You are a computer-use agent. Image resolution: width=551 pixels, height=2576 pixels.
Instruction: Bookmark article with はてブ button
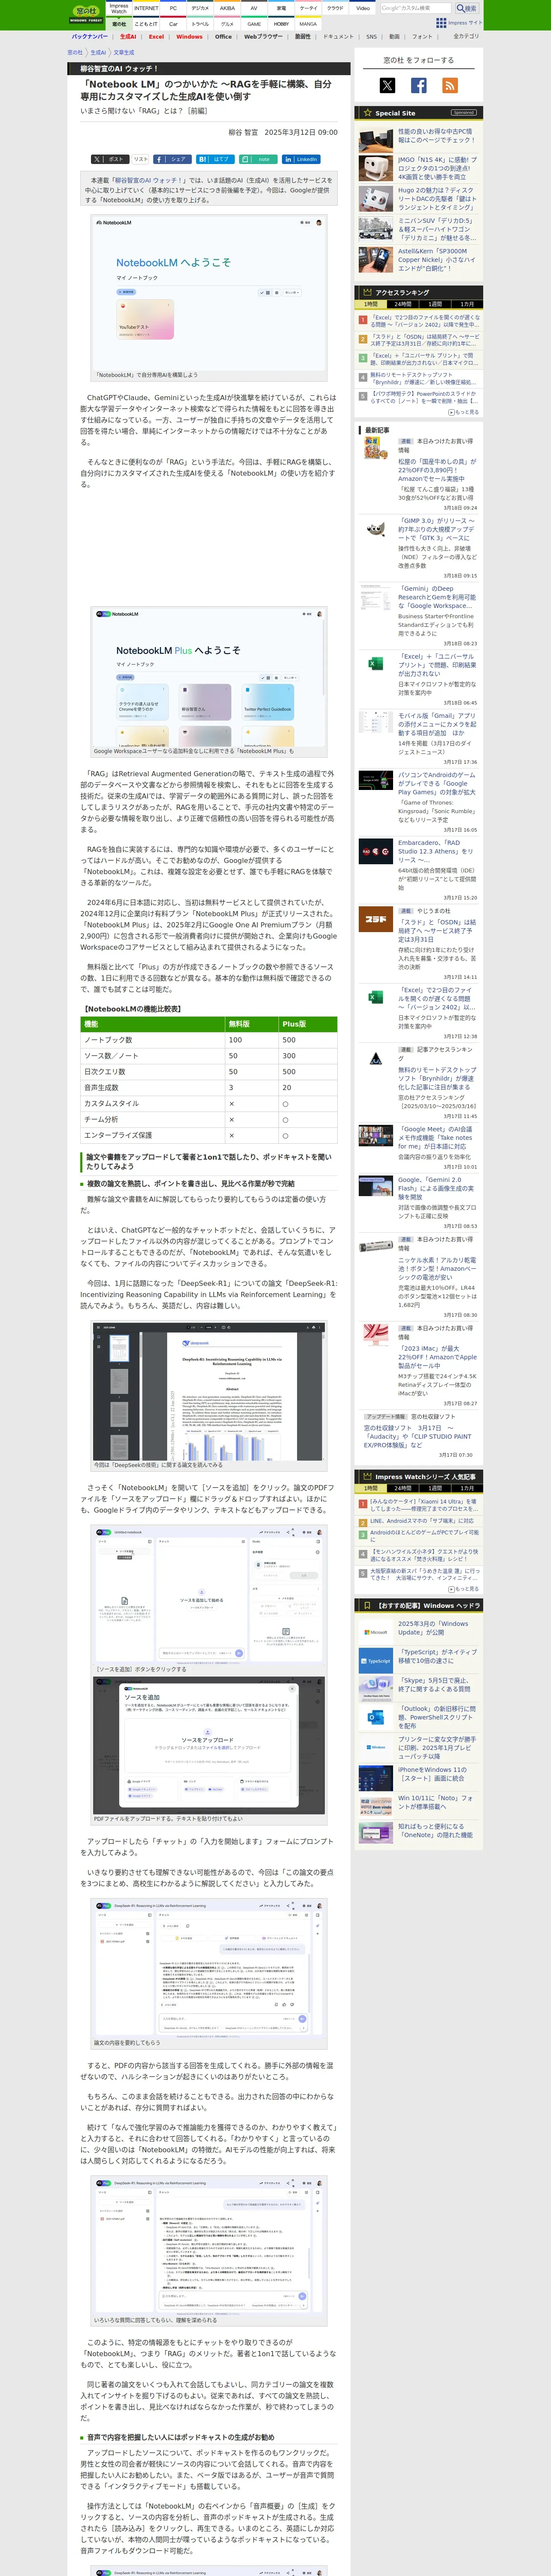[x=215, y=159]
